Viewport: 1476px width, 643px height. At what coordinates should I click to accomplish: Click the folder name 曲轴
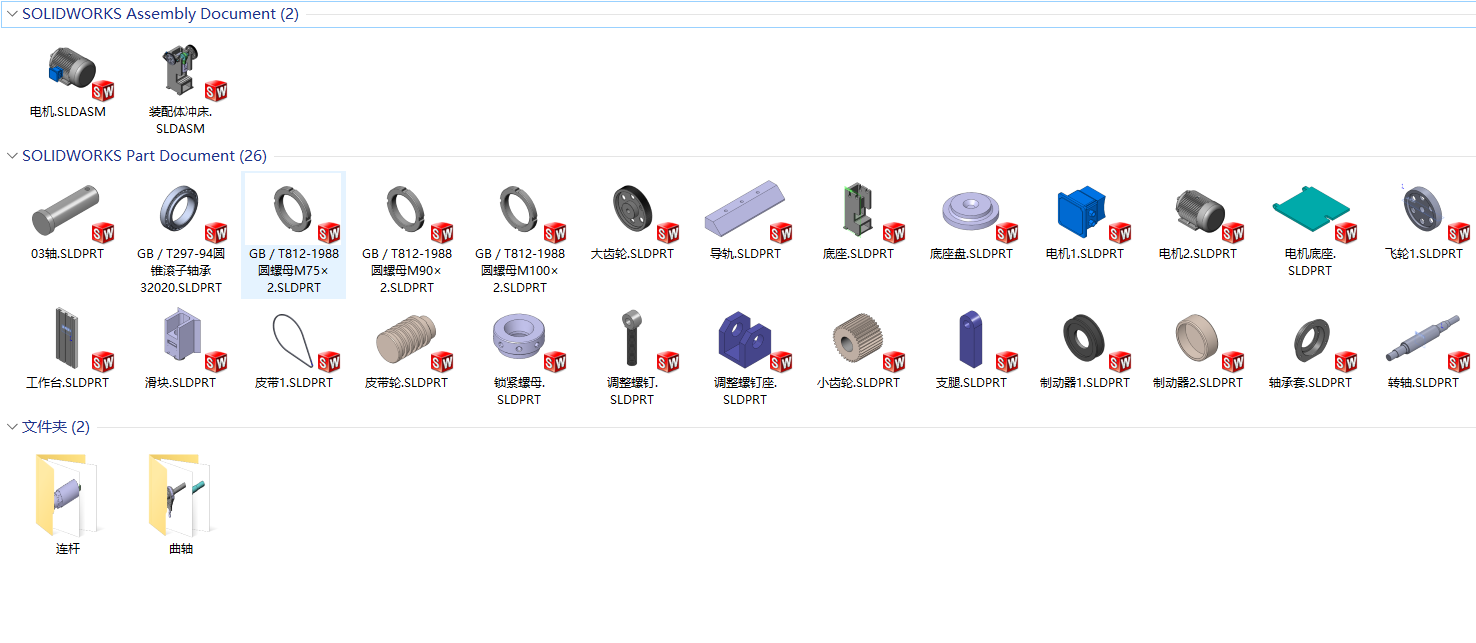181,548
